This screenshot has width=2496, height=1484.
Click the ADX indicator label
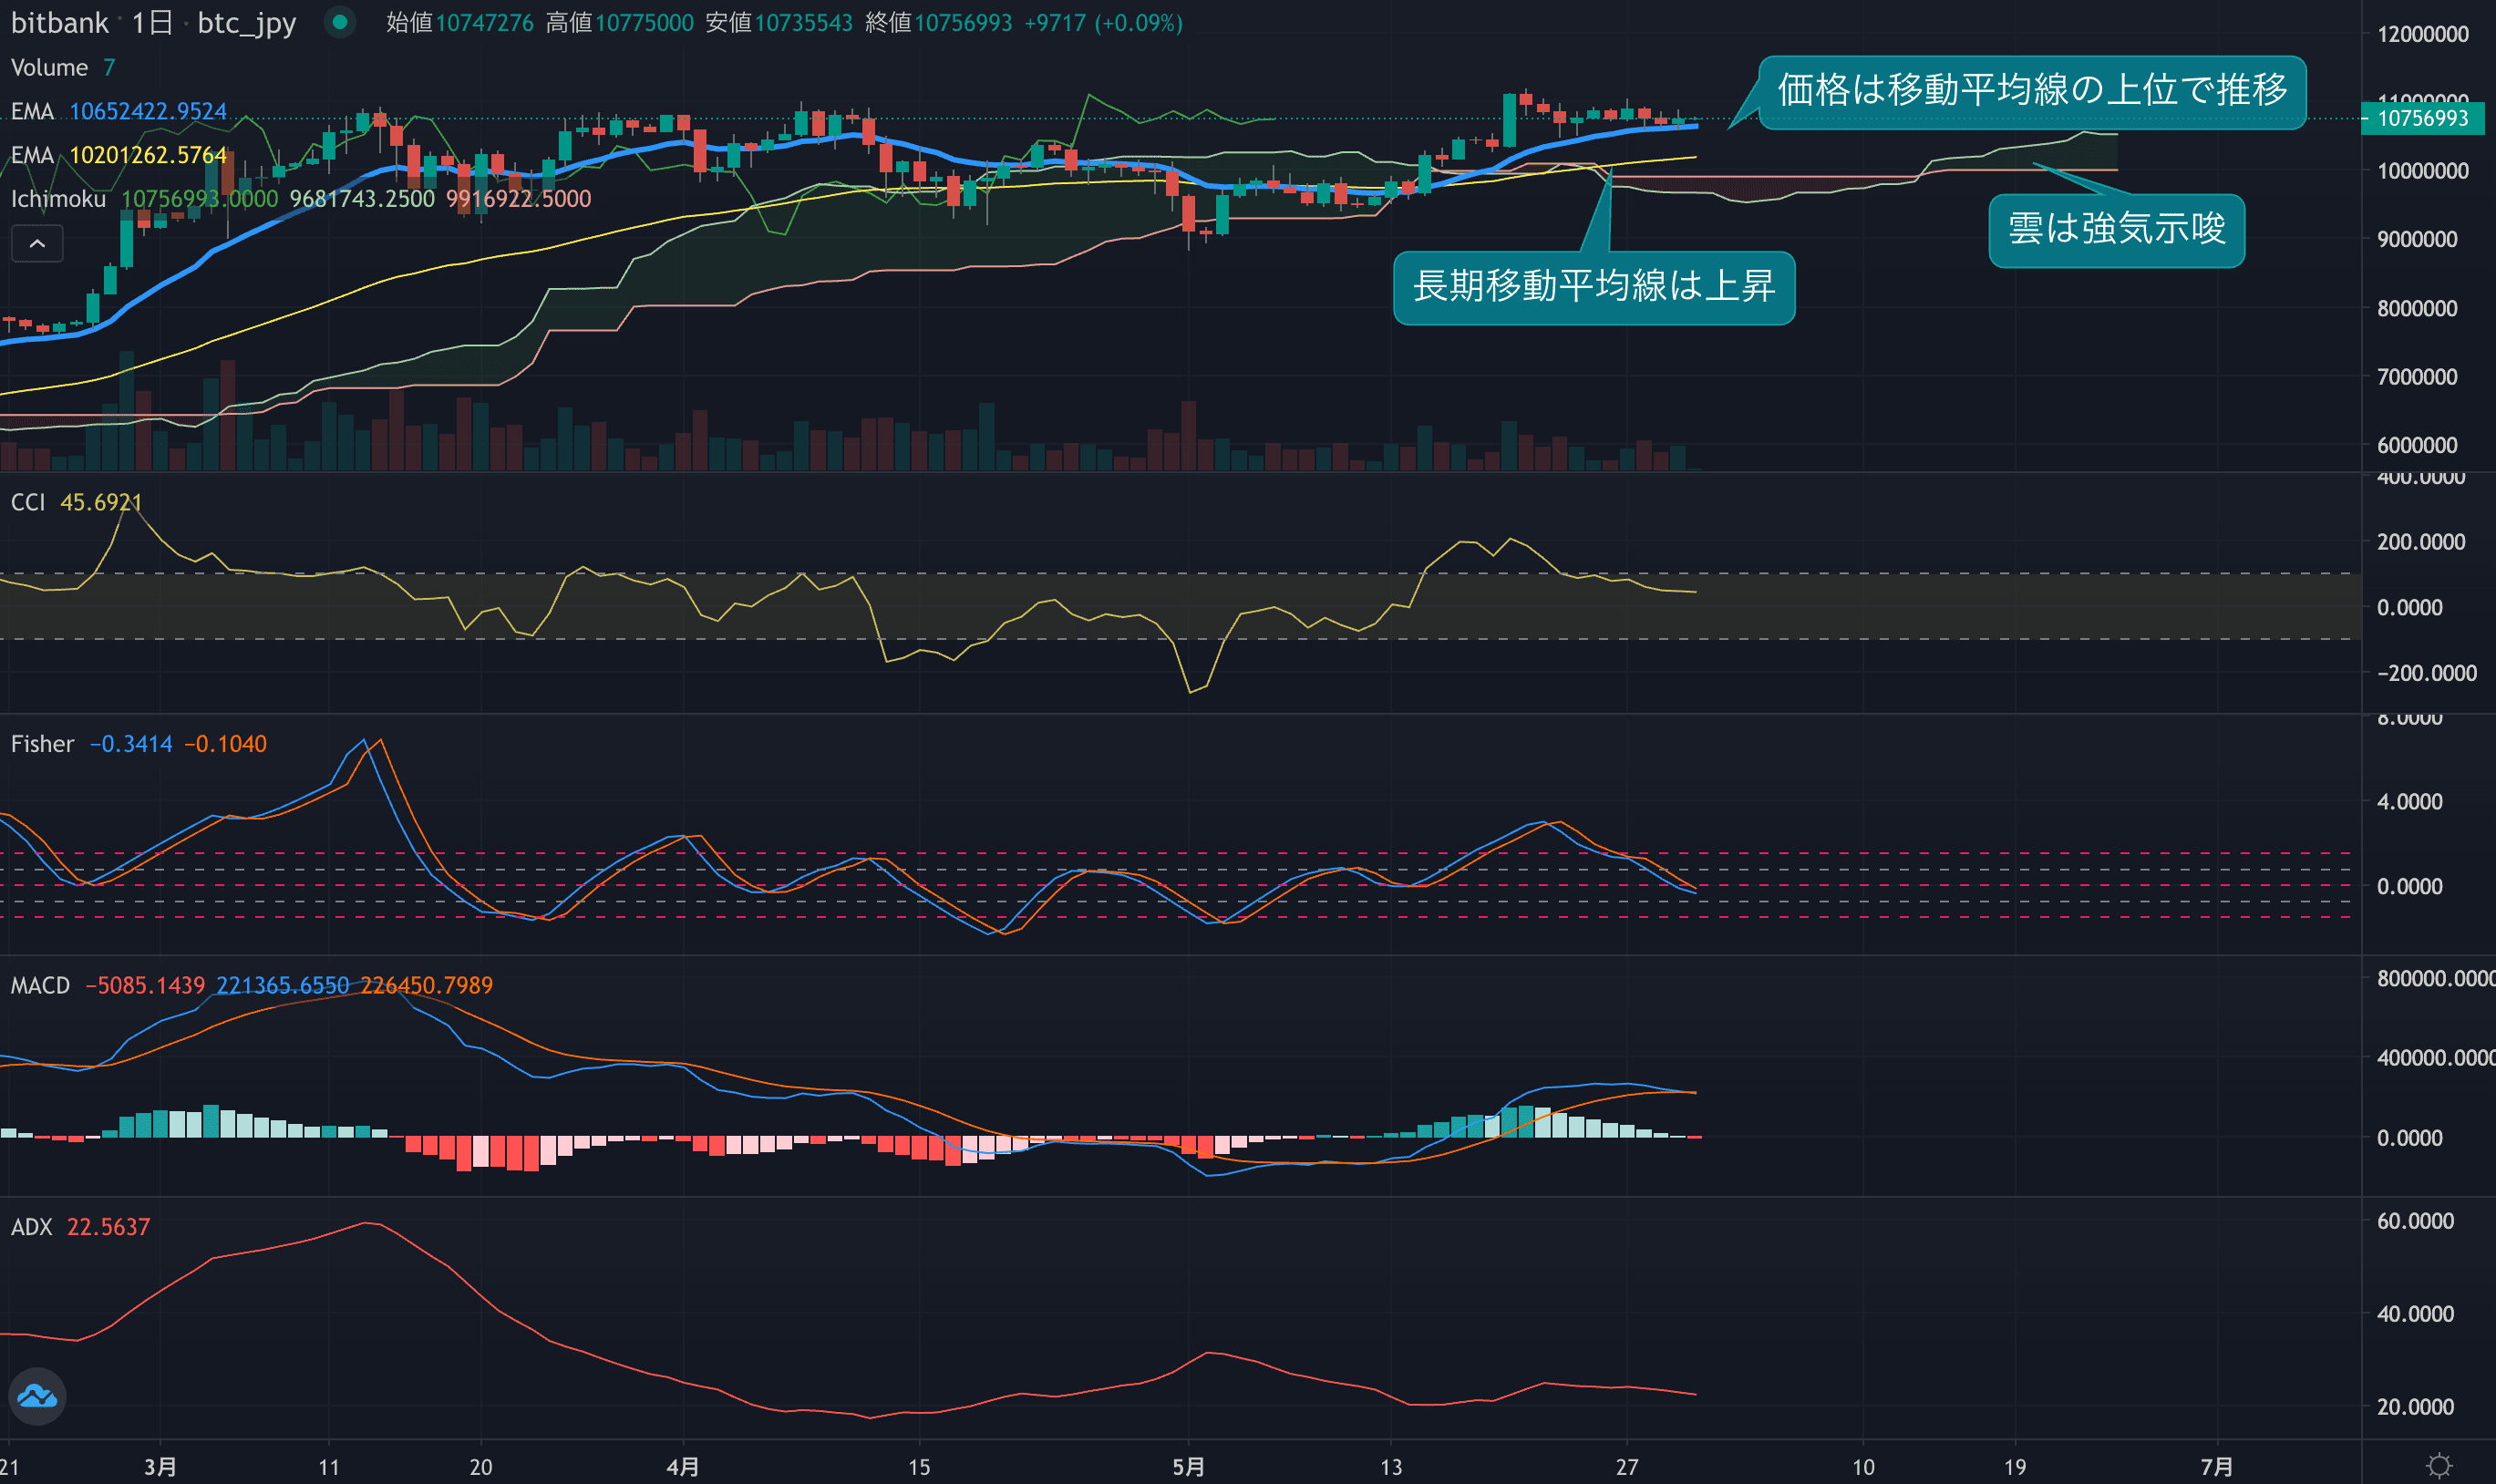31,1227
